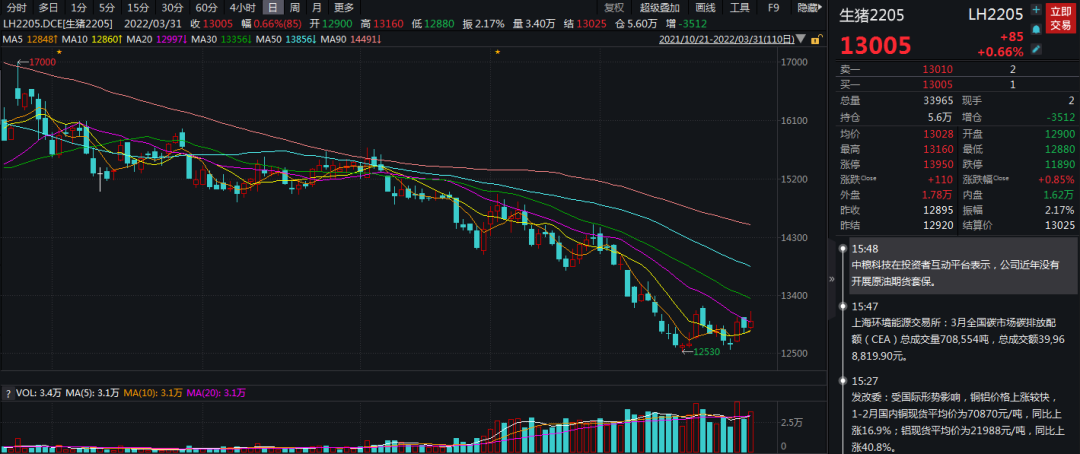Viewport: 1080px width, 454px height.
Task: Open the 更多 periods dropdown
Action: pos(343,7)
